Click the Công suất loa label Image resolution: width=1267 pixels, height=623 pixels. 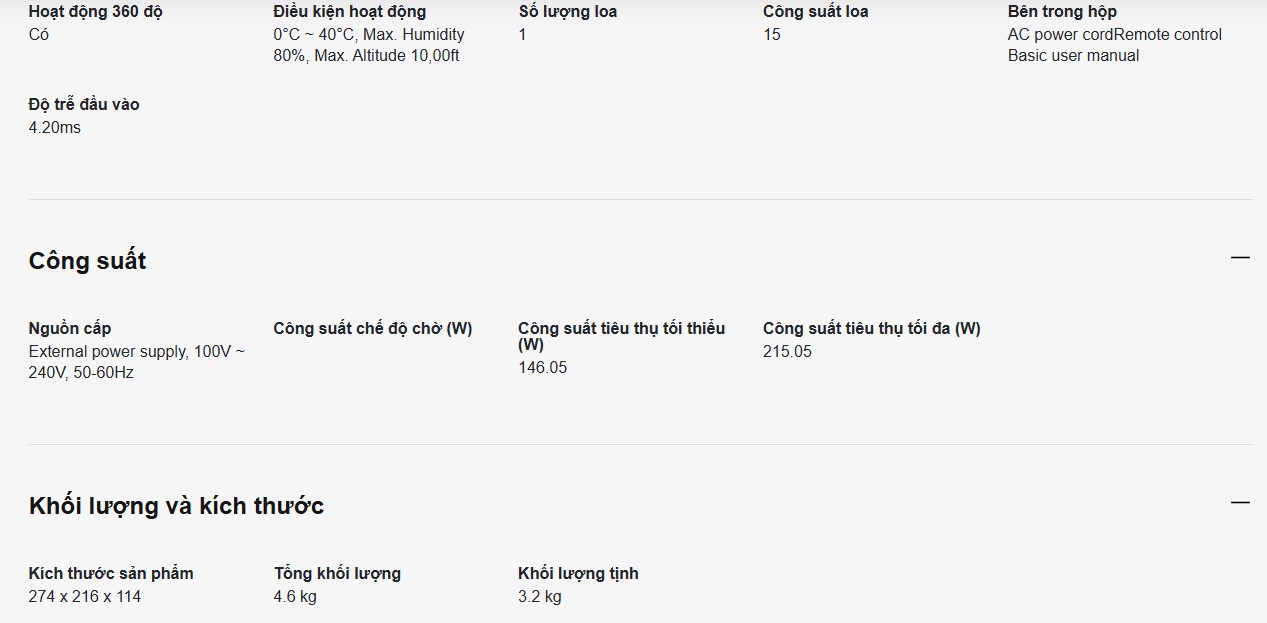[x=815, y=12]
